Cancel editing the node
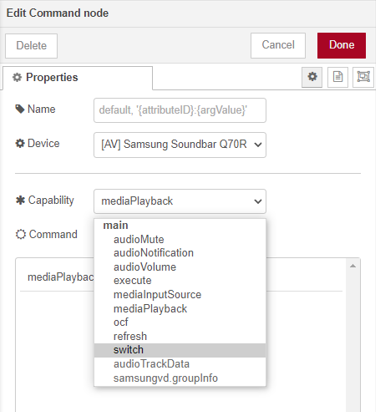Screen dimensions: 376x412 point(278,45)
